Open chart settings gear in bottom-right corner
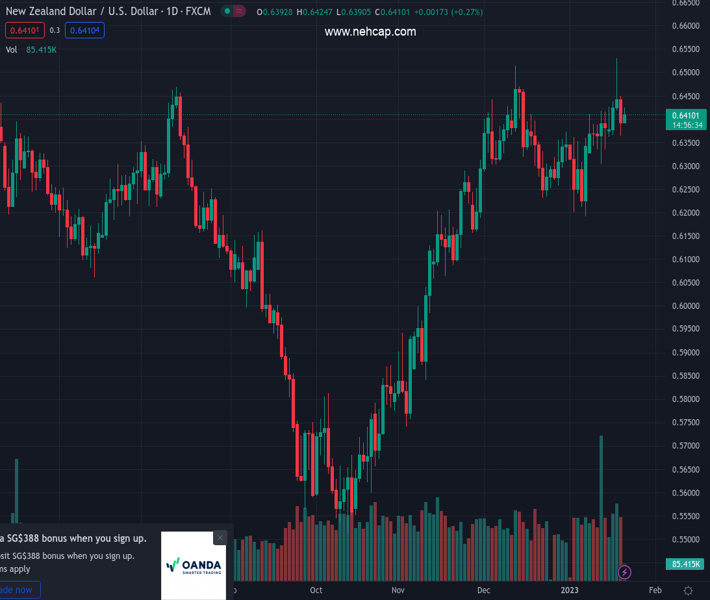 pos(688,591)
